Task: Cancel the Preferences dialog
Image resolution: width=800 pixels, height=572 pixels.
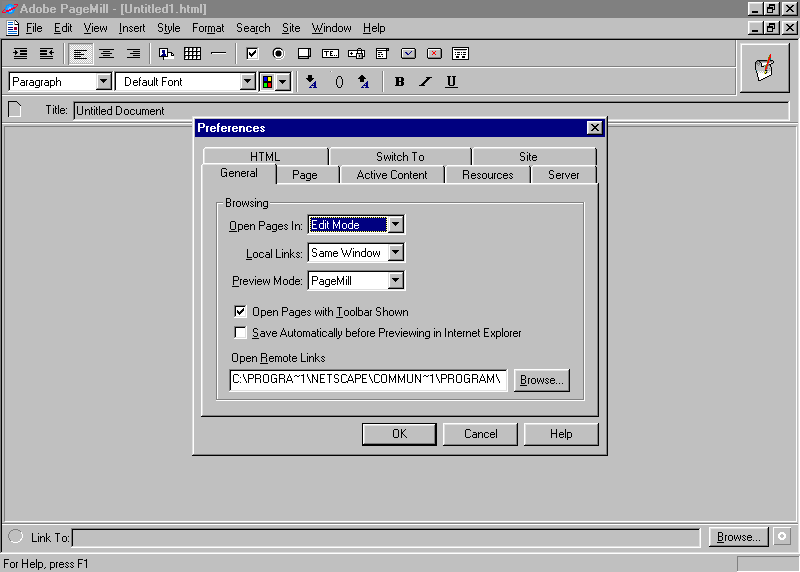Action: tap(480, 434)
